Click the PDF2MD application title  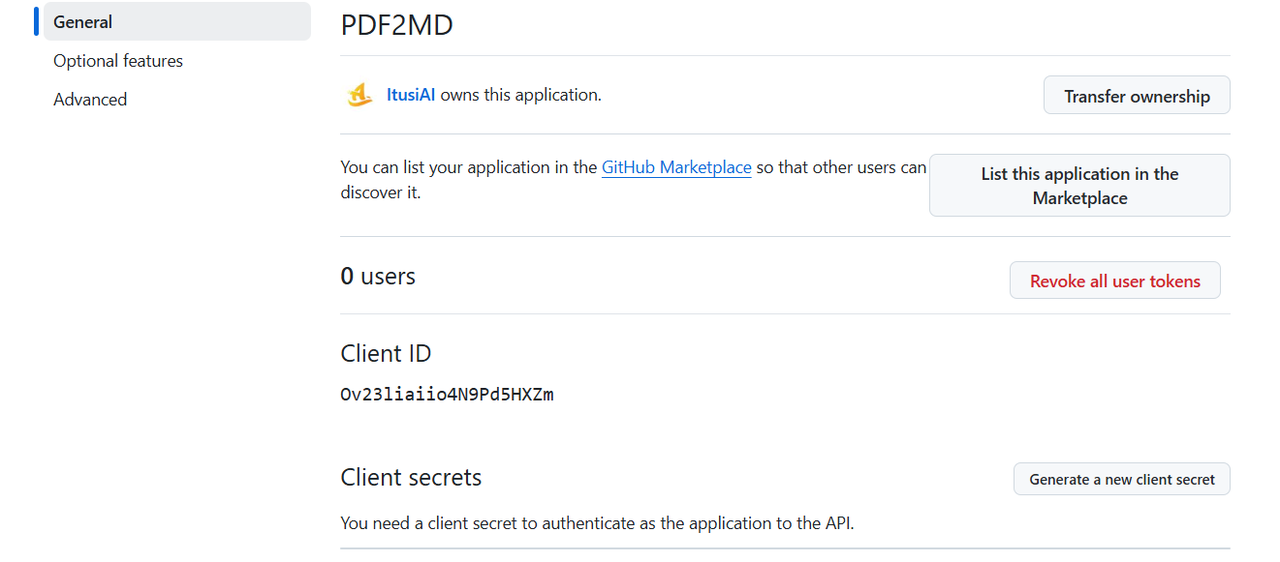click(397, 24)
